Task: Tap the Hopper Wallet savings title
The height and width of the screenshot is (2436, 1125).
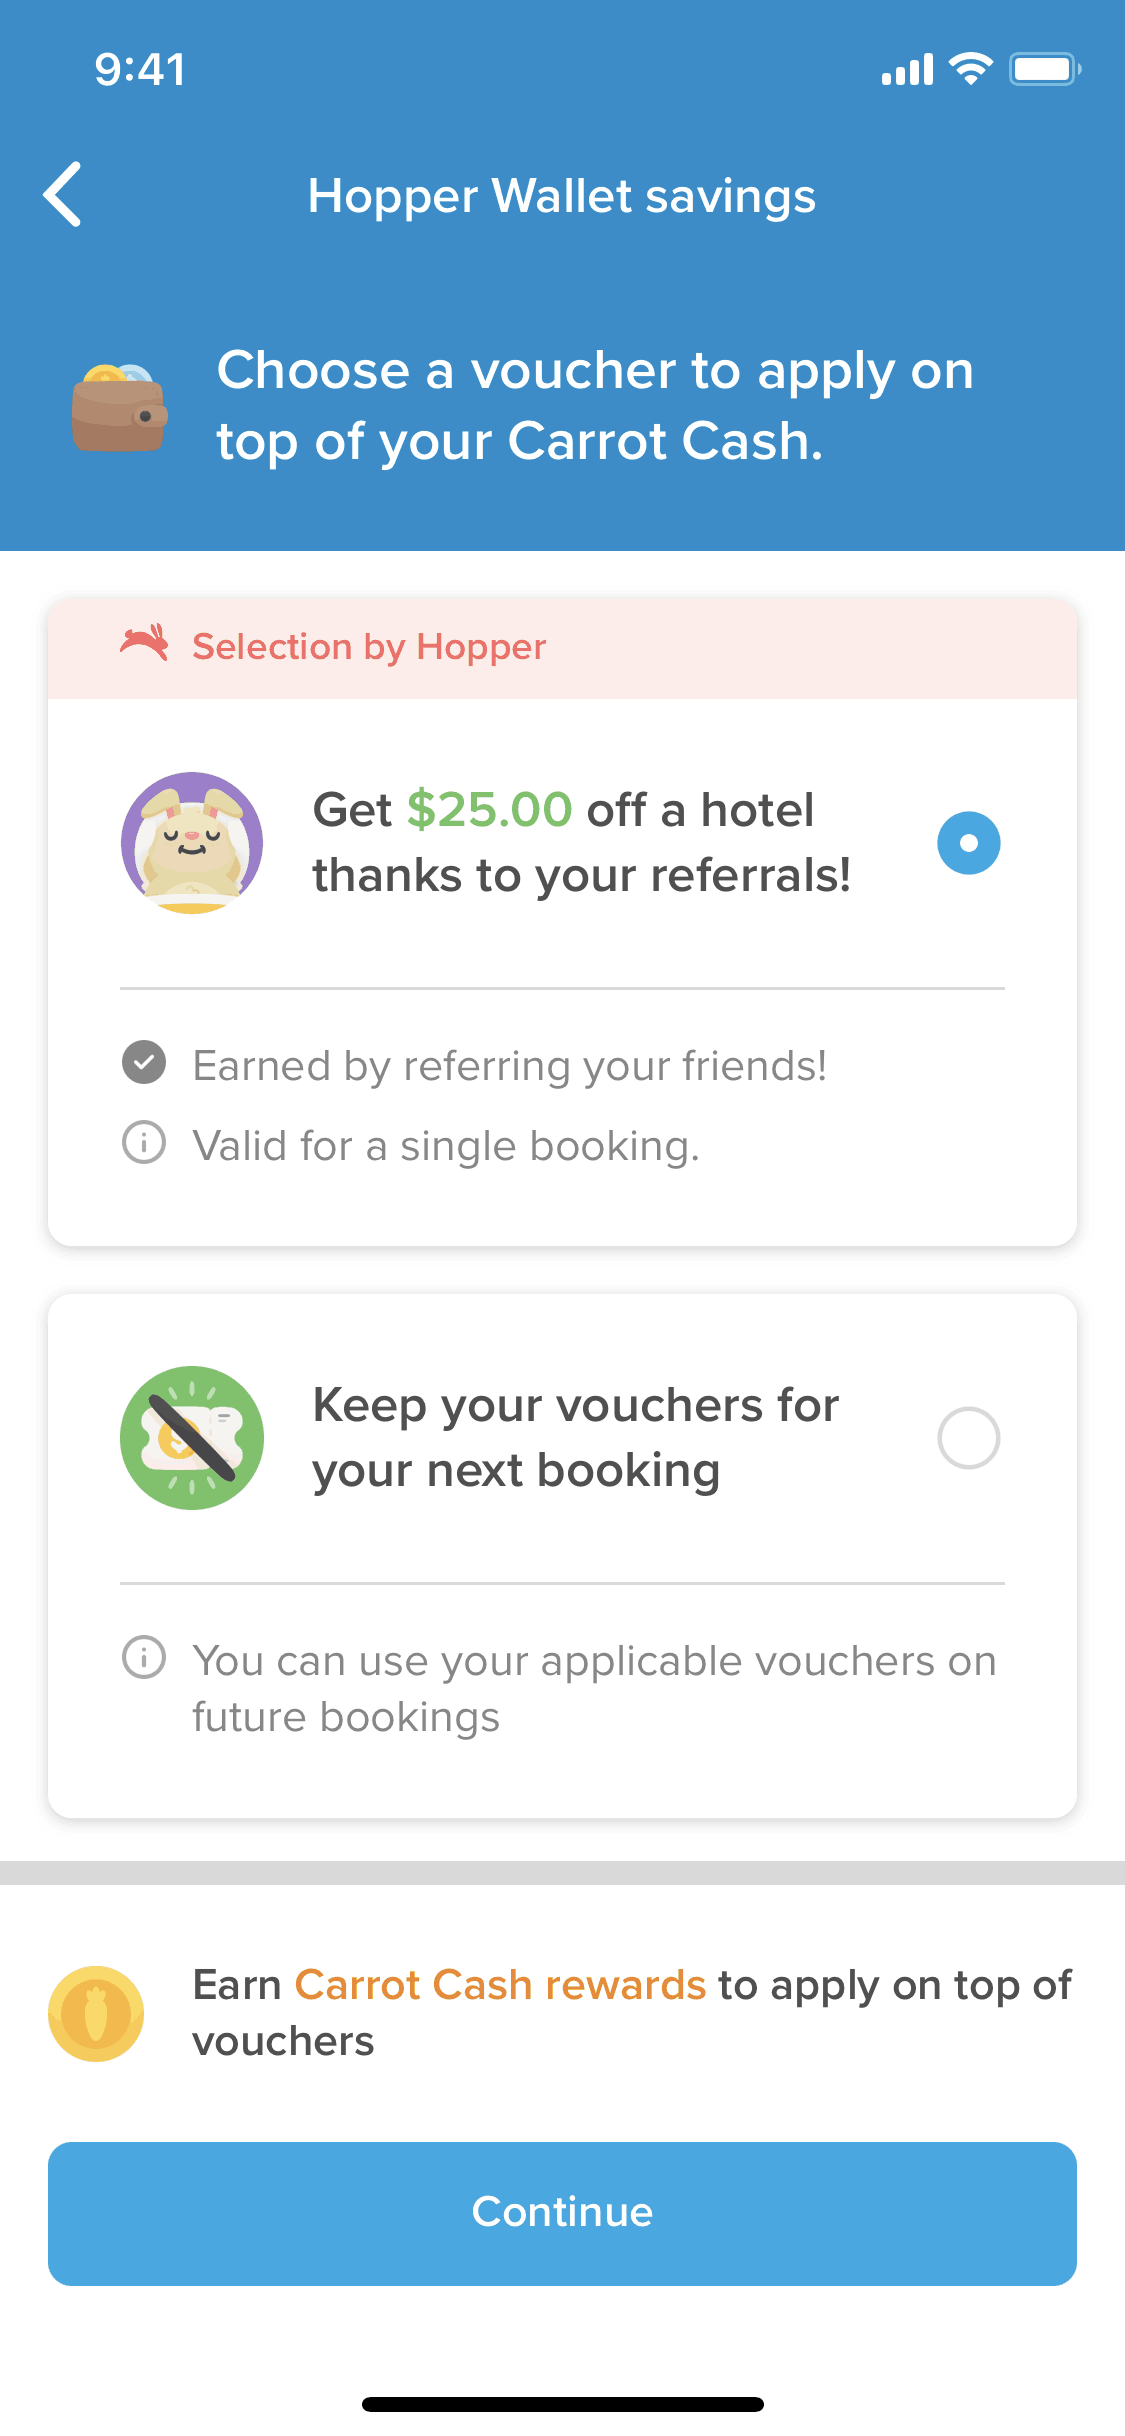Action: pos(562,196)
